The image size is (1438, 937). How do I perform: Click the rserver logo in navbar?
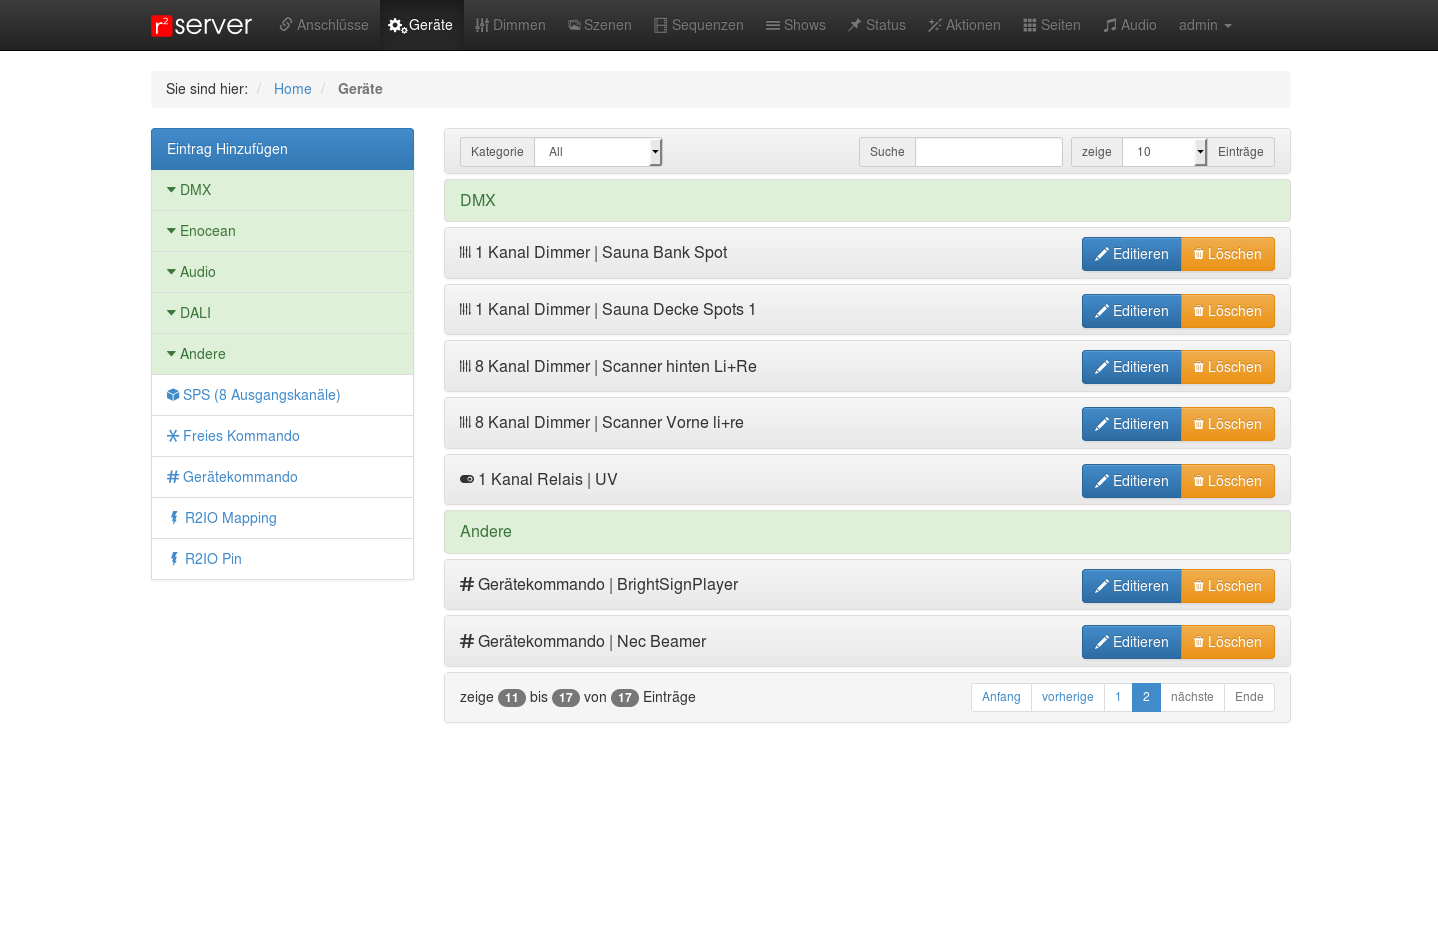coord(201,25)
